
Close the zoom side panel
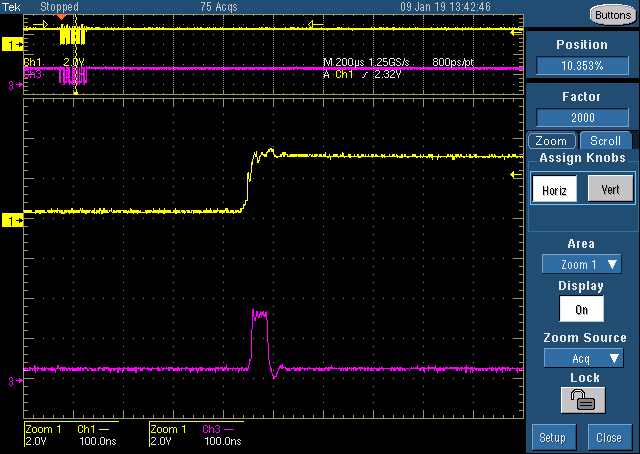[610, 438]
